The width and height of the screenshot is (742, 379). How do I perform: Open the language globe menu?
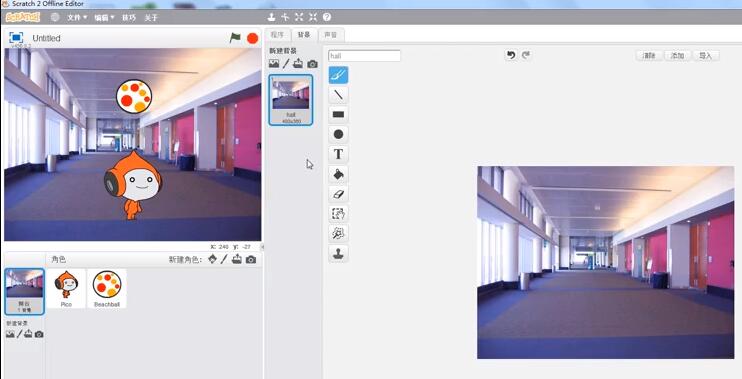coord(55,17)
